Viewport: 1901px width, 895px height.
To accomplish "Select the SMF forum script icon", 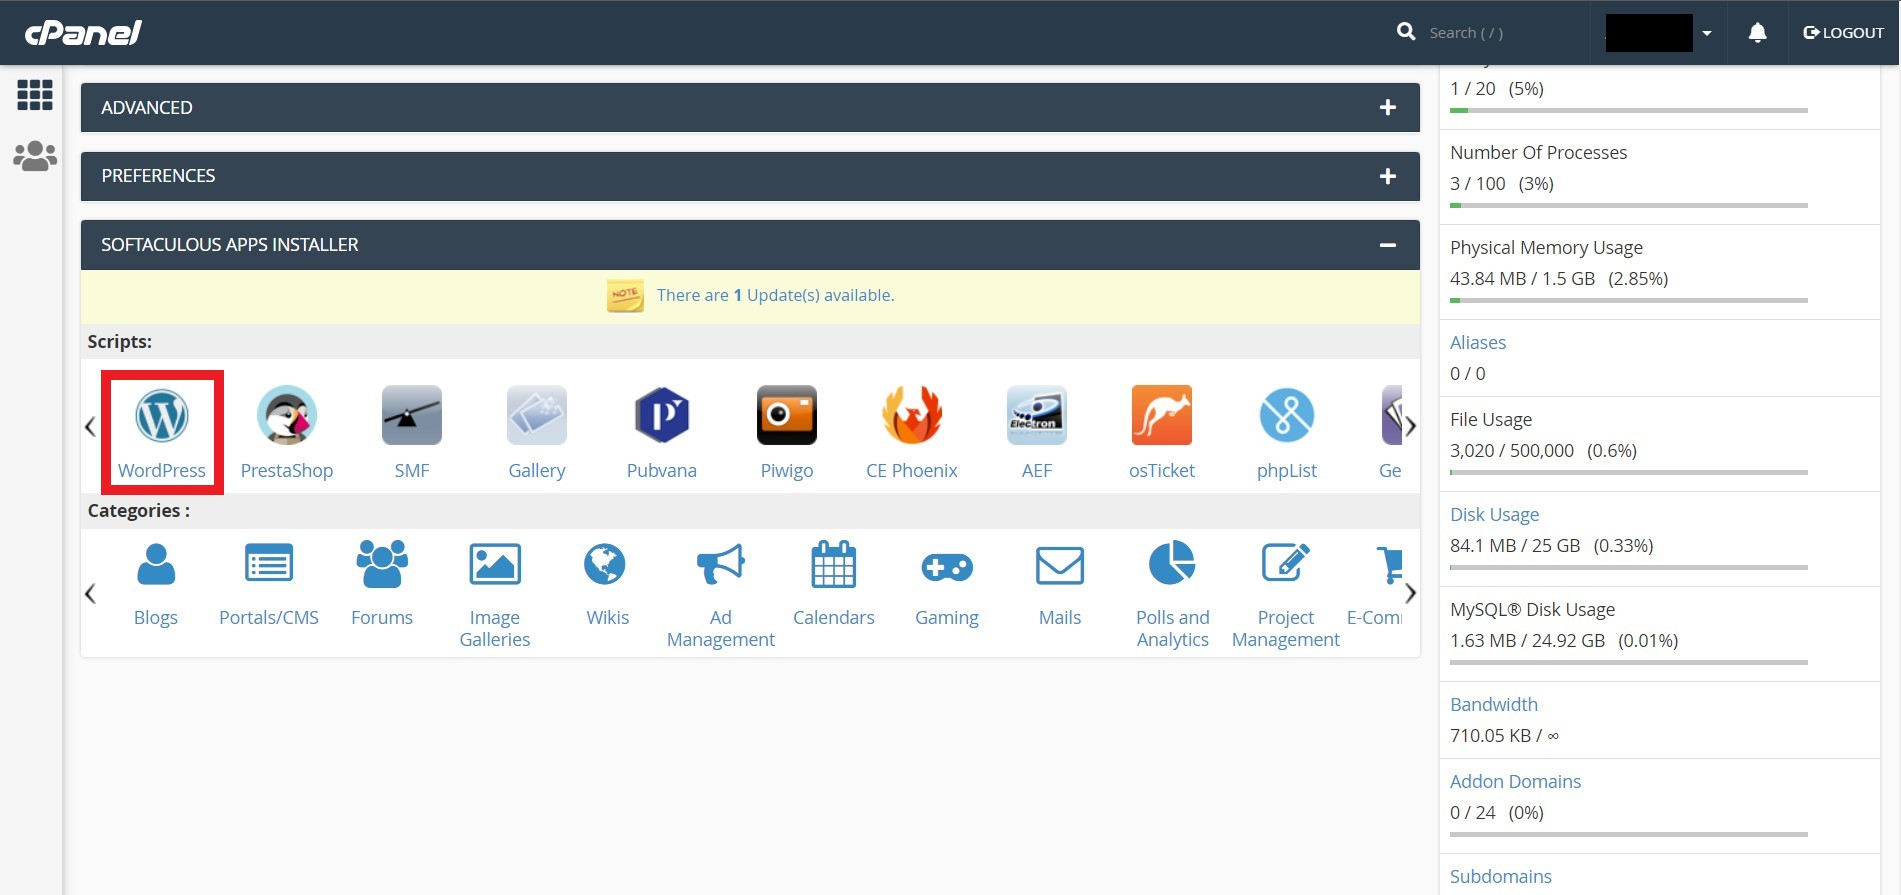I will (x=412, y=415).
